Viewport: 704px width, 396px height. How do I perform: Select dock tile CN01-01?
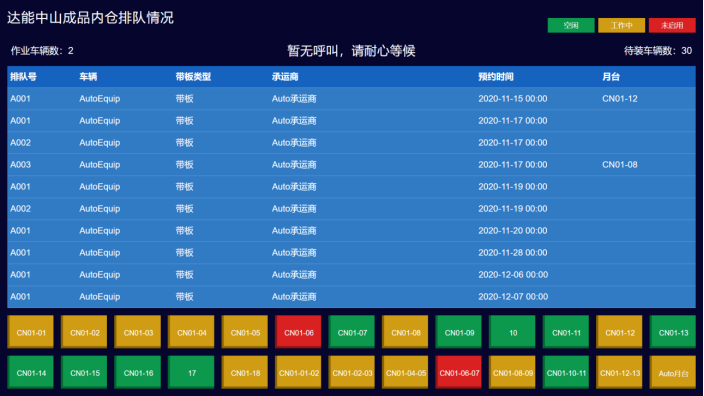point(31,332)
